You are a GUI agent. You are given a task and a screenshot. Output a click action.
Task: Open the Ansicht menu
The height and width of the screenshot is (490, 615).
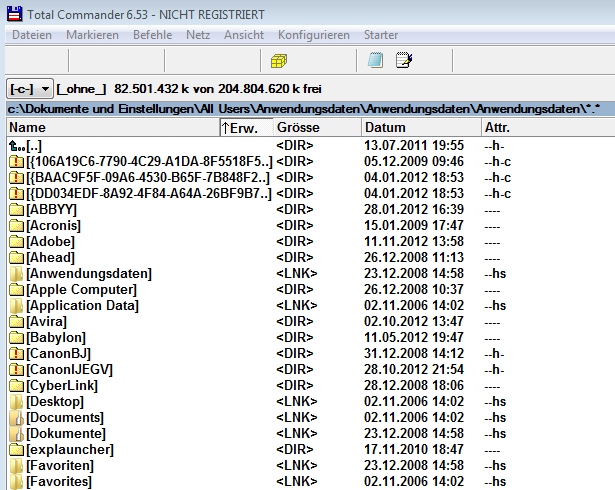[244, 35]
